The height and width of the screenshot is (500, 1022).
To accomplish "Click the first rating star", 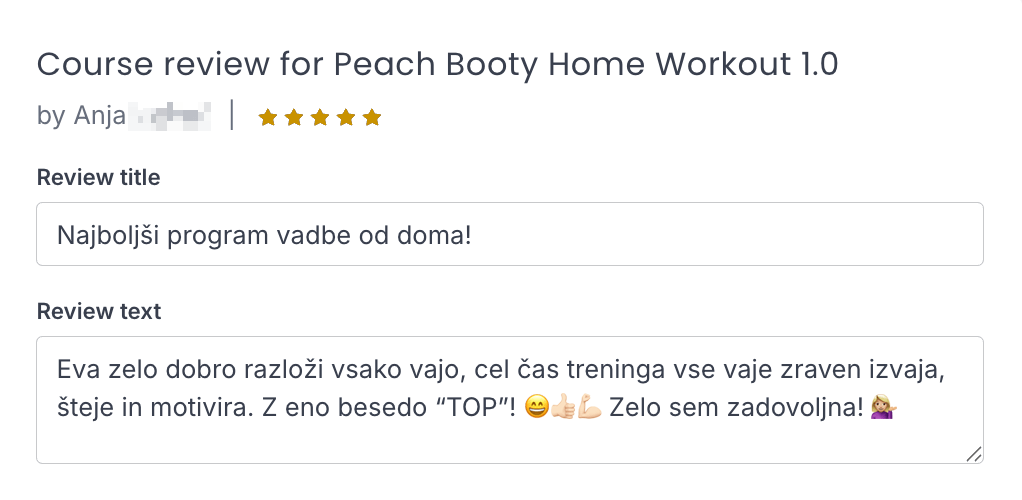I will (268, 118).
